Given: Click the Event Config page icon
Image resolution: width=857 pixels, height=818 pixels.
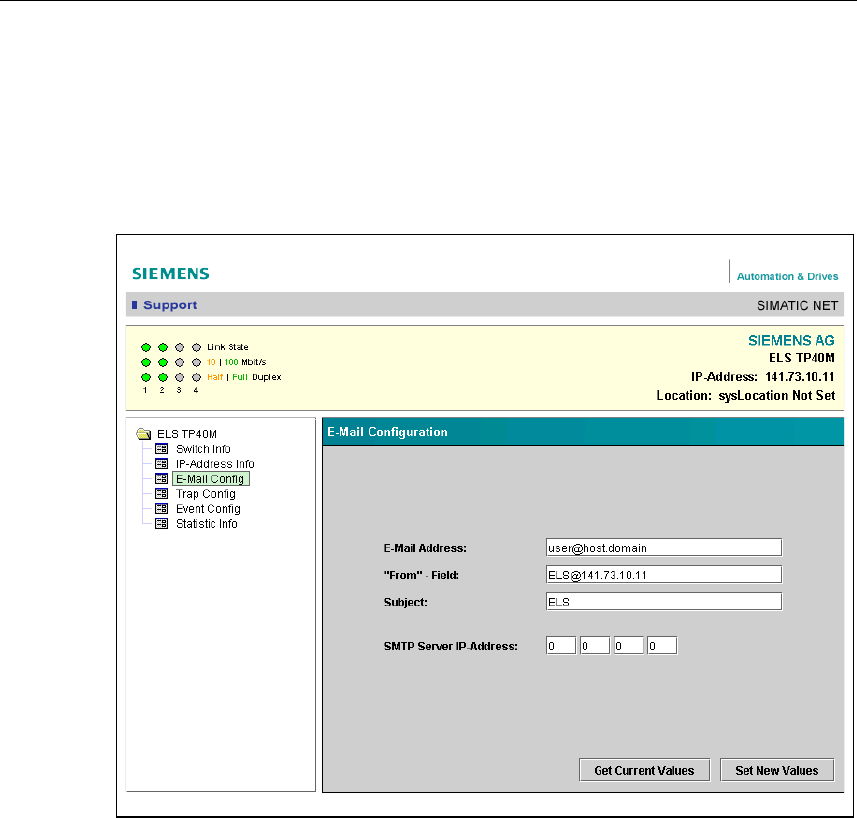Looking at the screenshot, I should 161,508.
